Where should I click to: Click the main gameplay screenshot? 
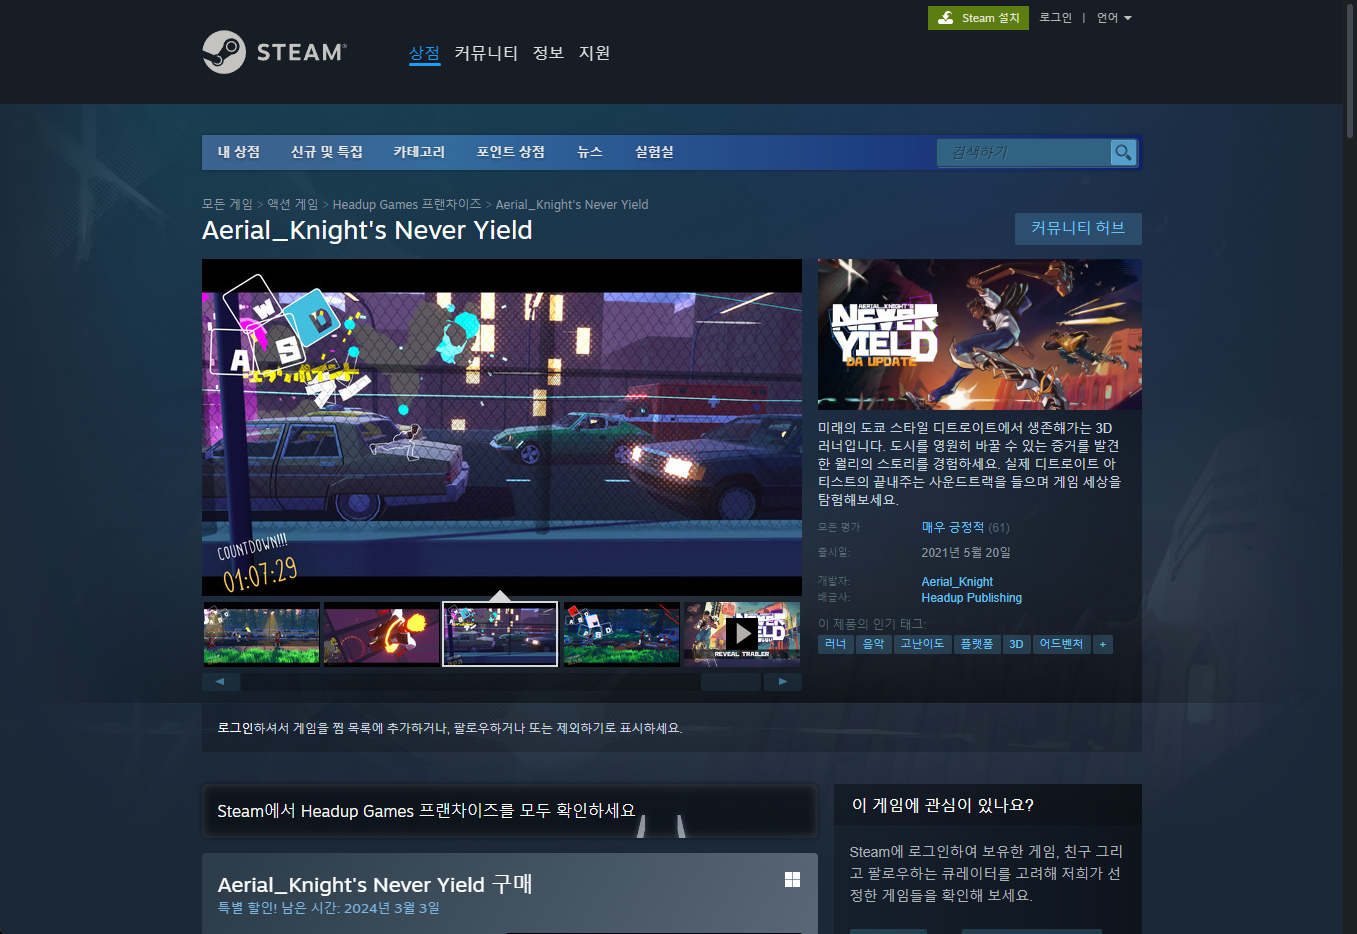point(502,428)
